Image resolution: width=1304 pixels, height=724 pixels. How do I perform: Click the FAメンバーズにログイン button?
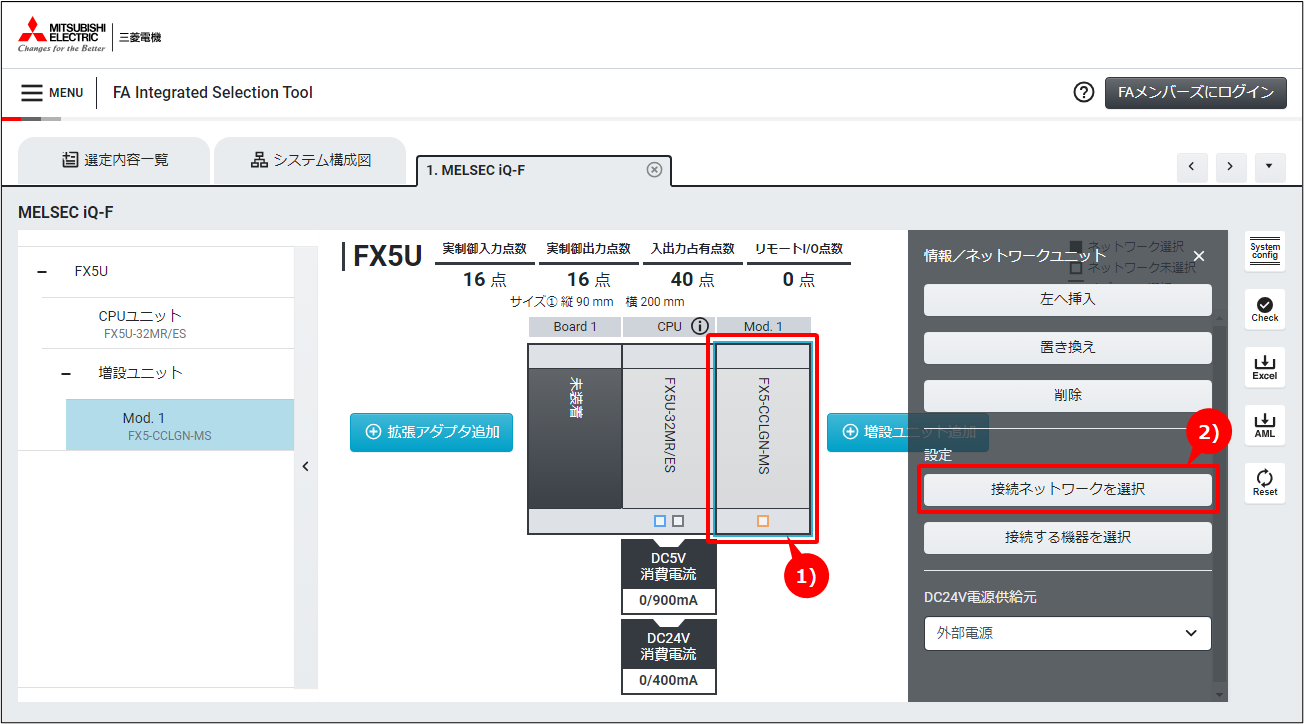pyautogui.click(x=1195, y=92)
